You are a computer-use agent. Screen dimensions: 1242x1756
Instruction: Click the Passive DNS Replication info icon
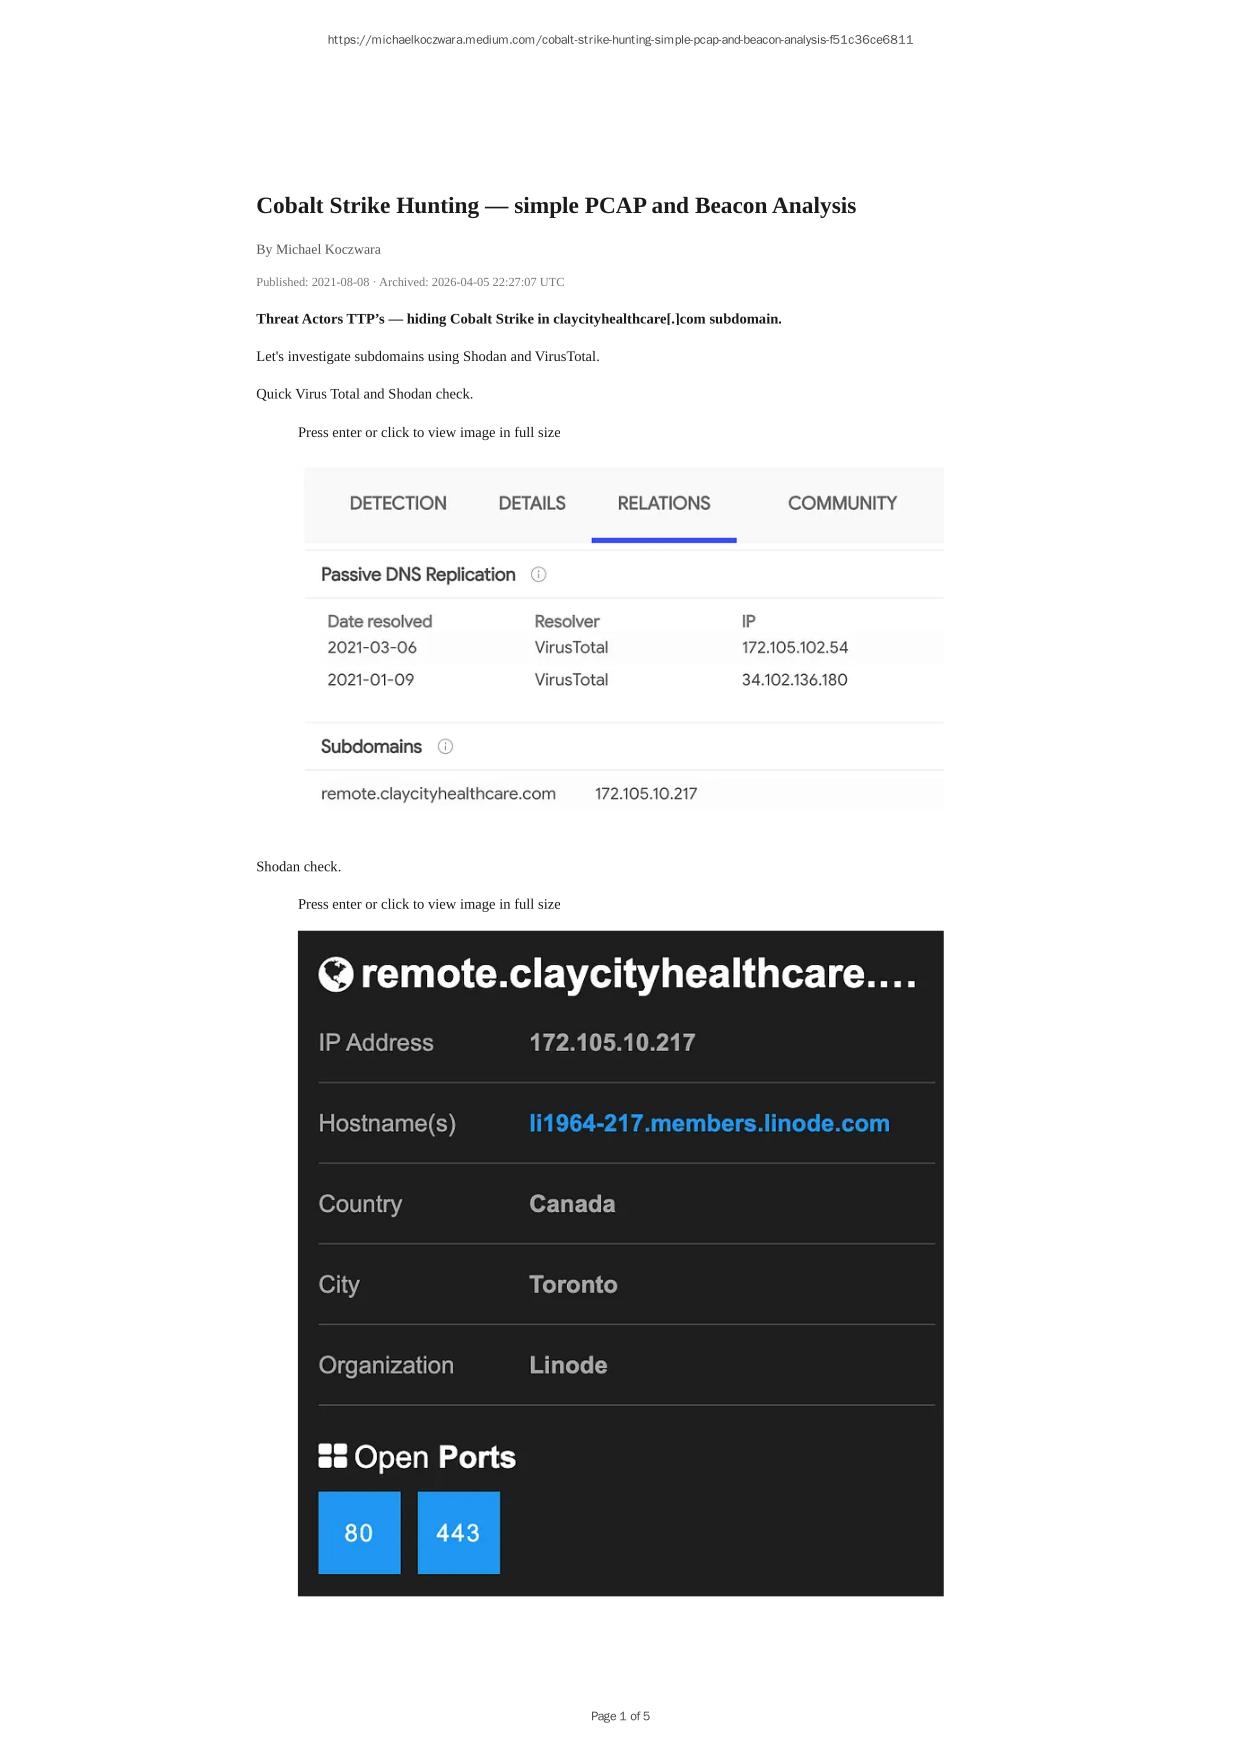[x=538, y=574]
